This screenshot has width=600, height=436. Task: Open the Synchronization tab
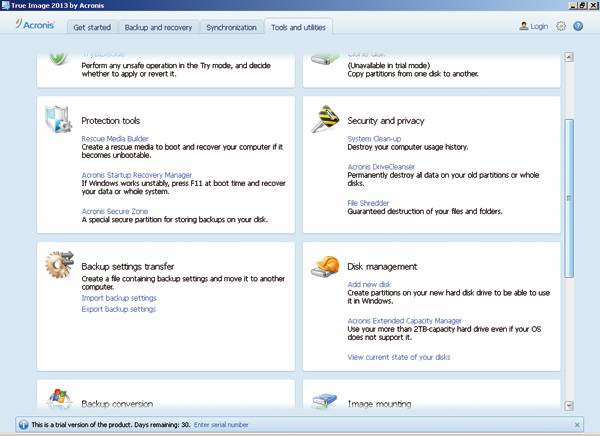(232, 27)
